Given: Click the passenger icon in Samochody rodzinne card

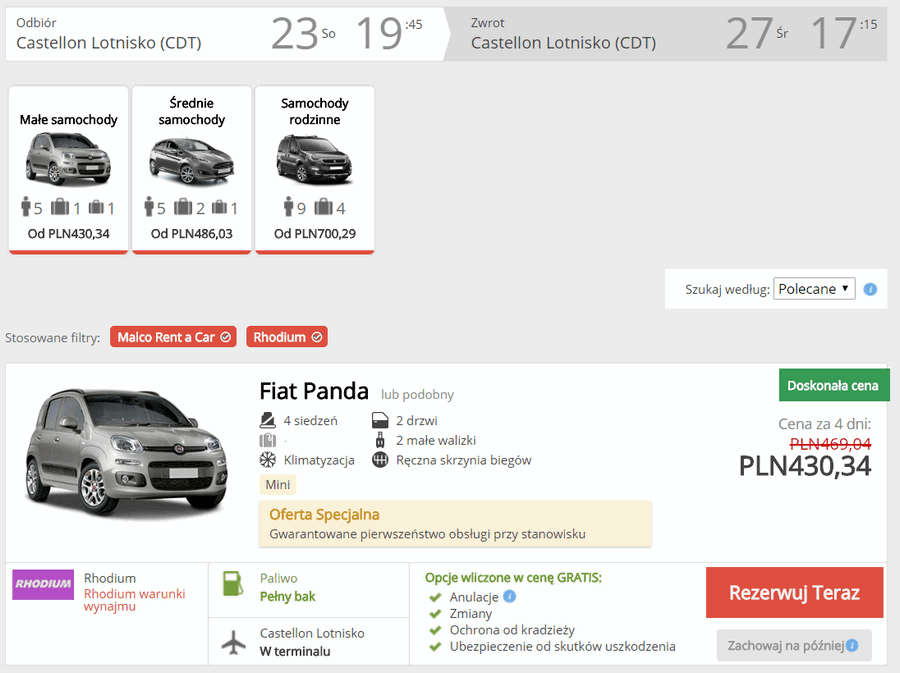Looking at the screenshot, I should pyautogui.click(x=288, y=207).
